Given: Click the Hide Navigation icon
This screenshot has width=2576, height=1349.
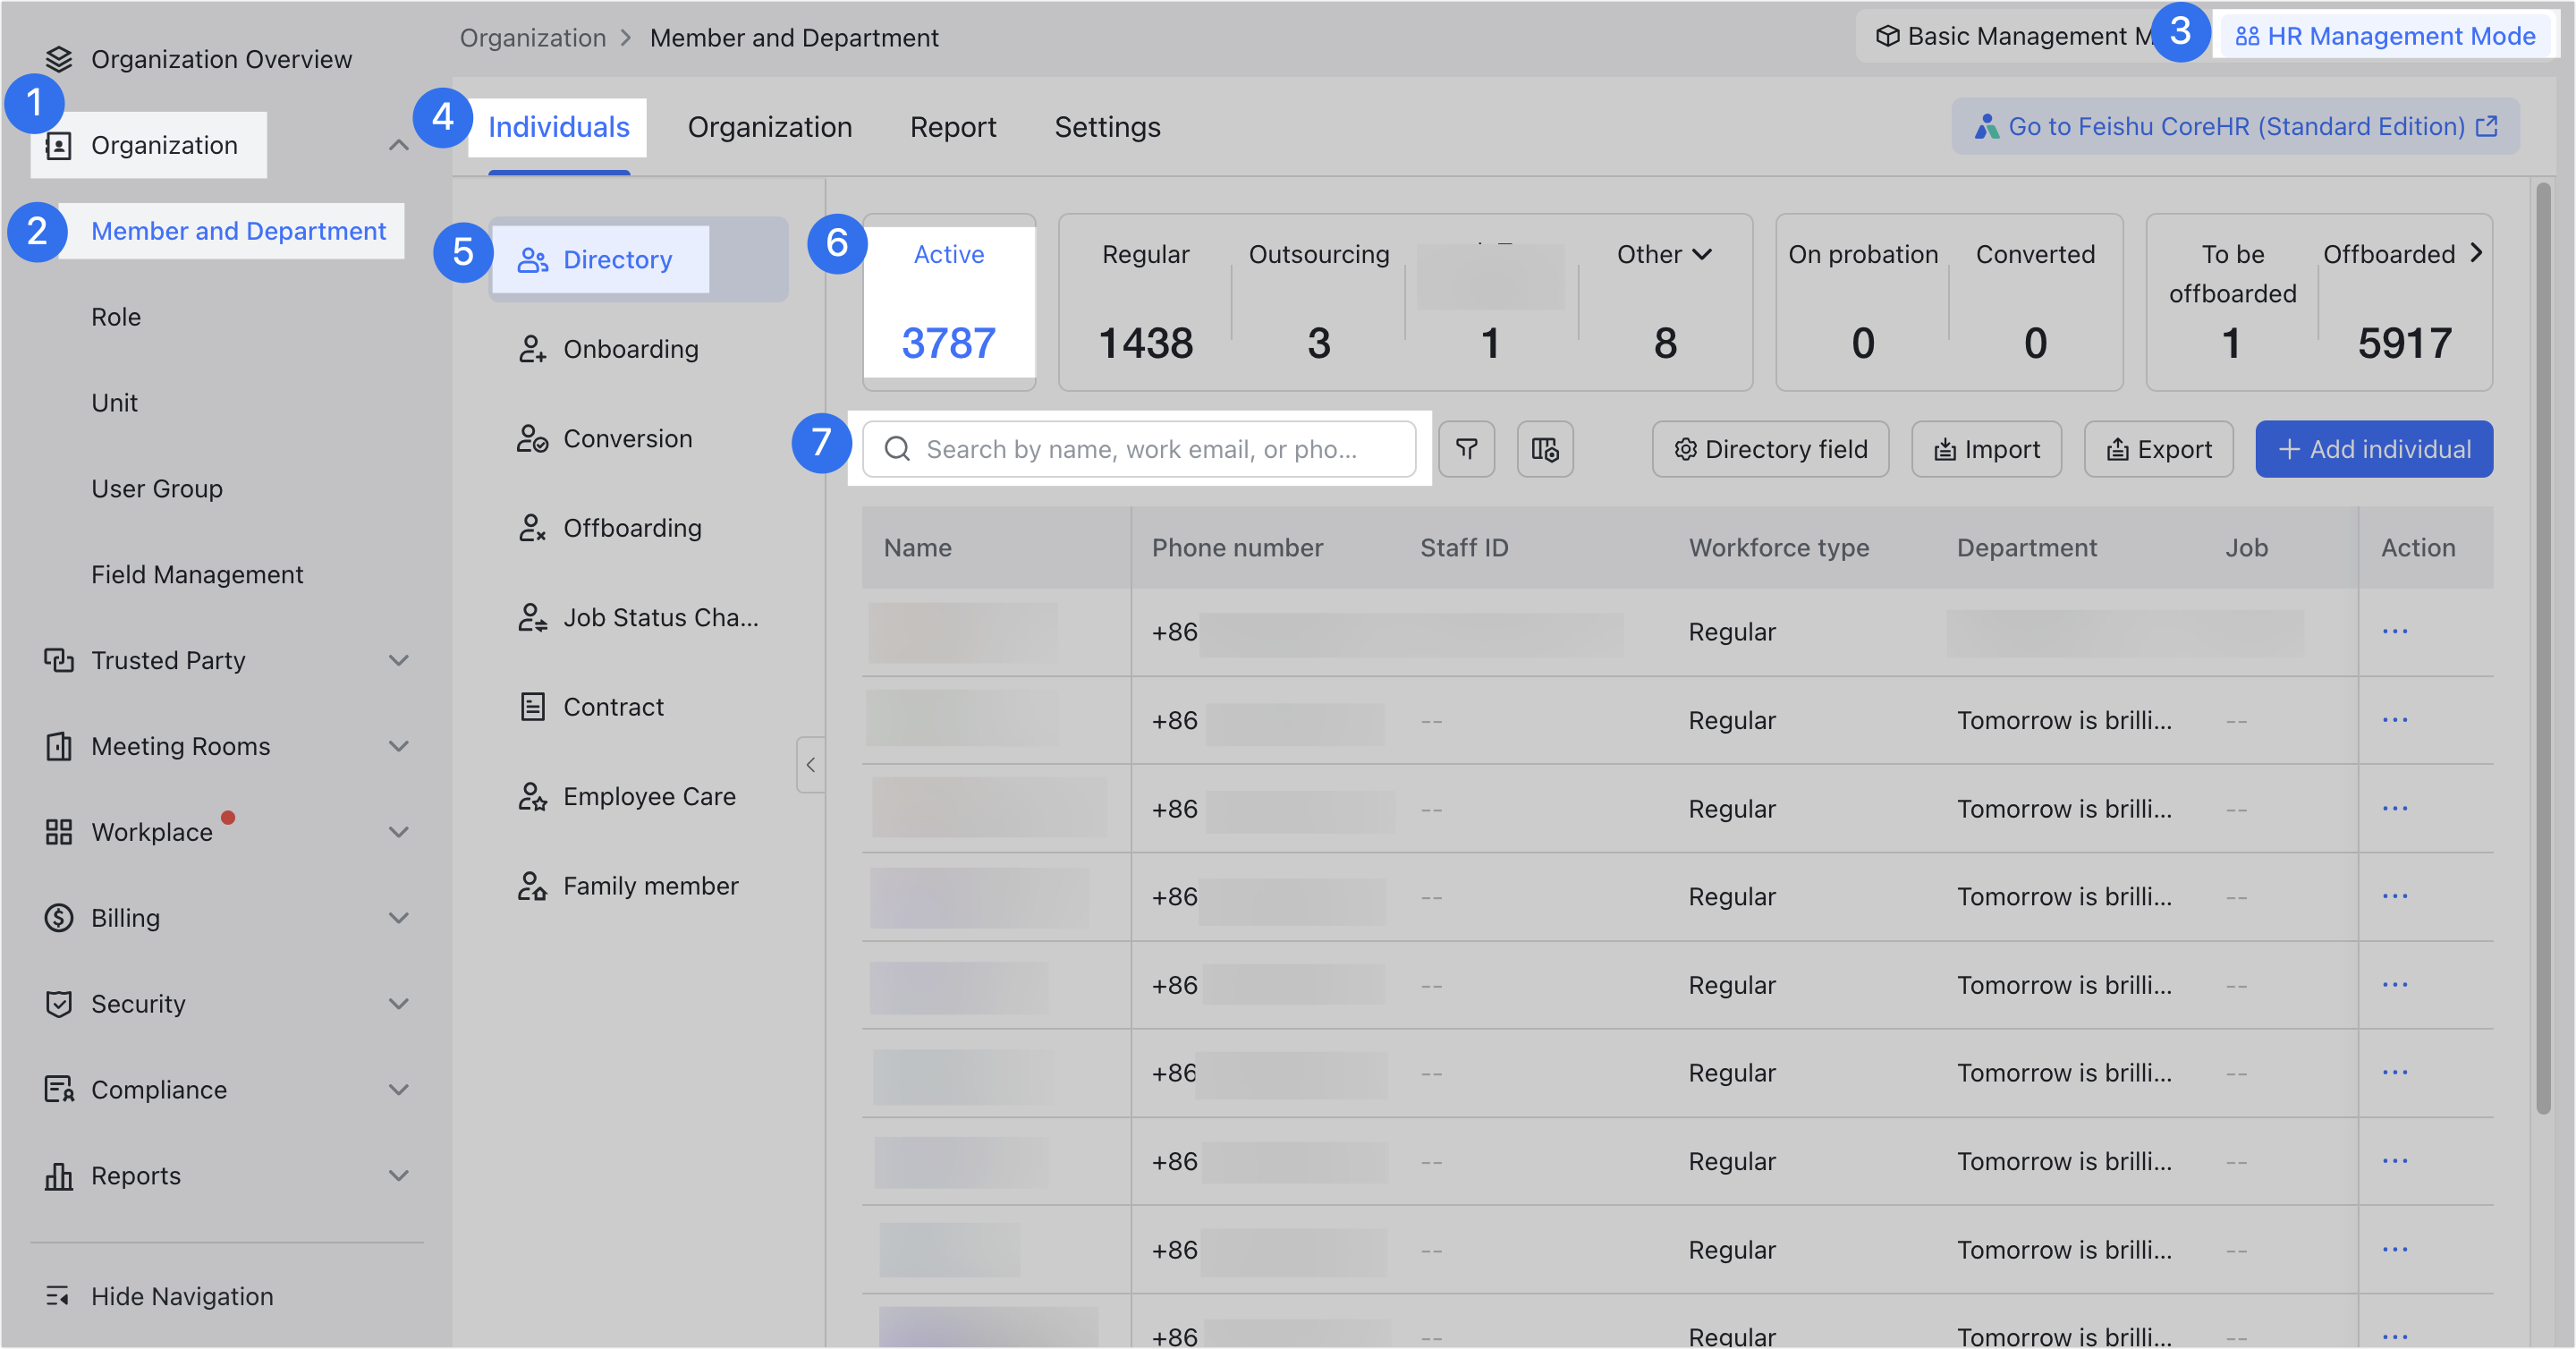Looking at the screenshot, I should (58, 1296).
